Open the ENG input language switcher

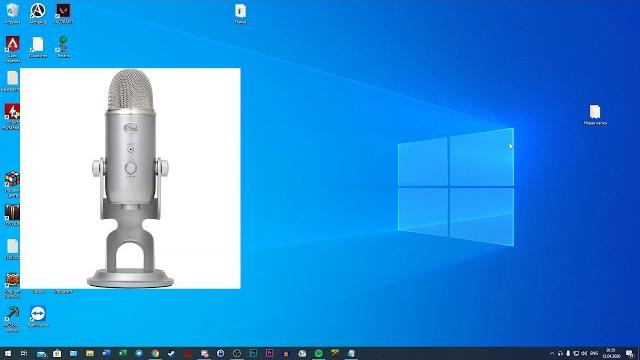pos(594,353)
